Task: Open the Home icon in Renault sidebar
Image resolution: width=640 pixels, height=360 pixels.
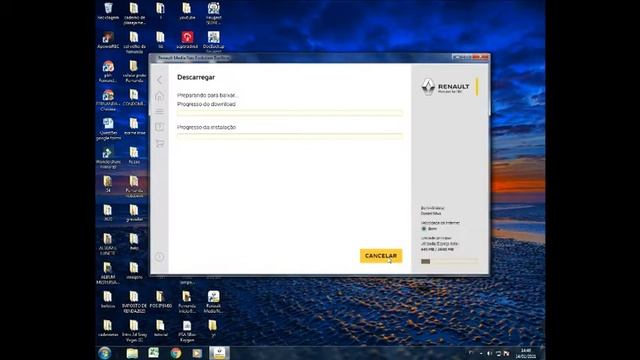Action: click(x=159, y=96)
